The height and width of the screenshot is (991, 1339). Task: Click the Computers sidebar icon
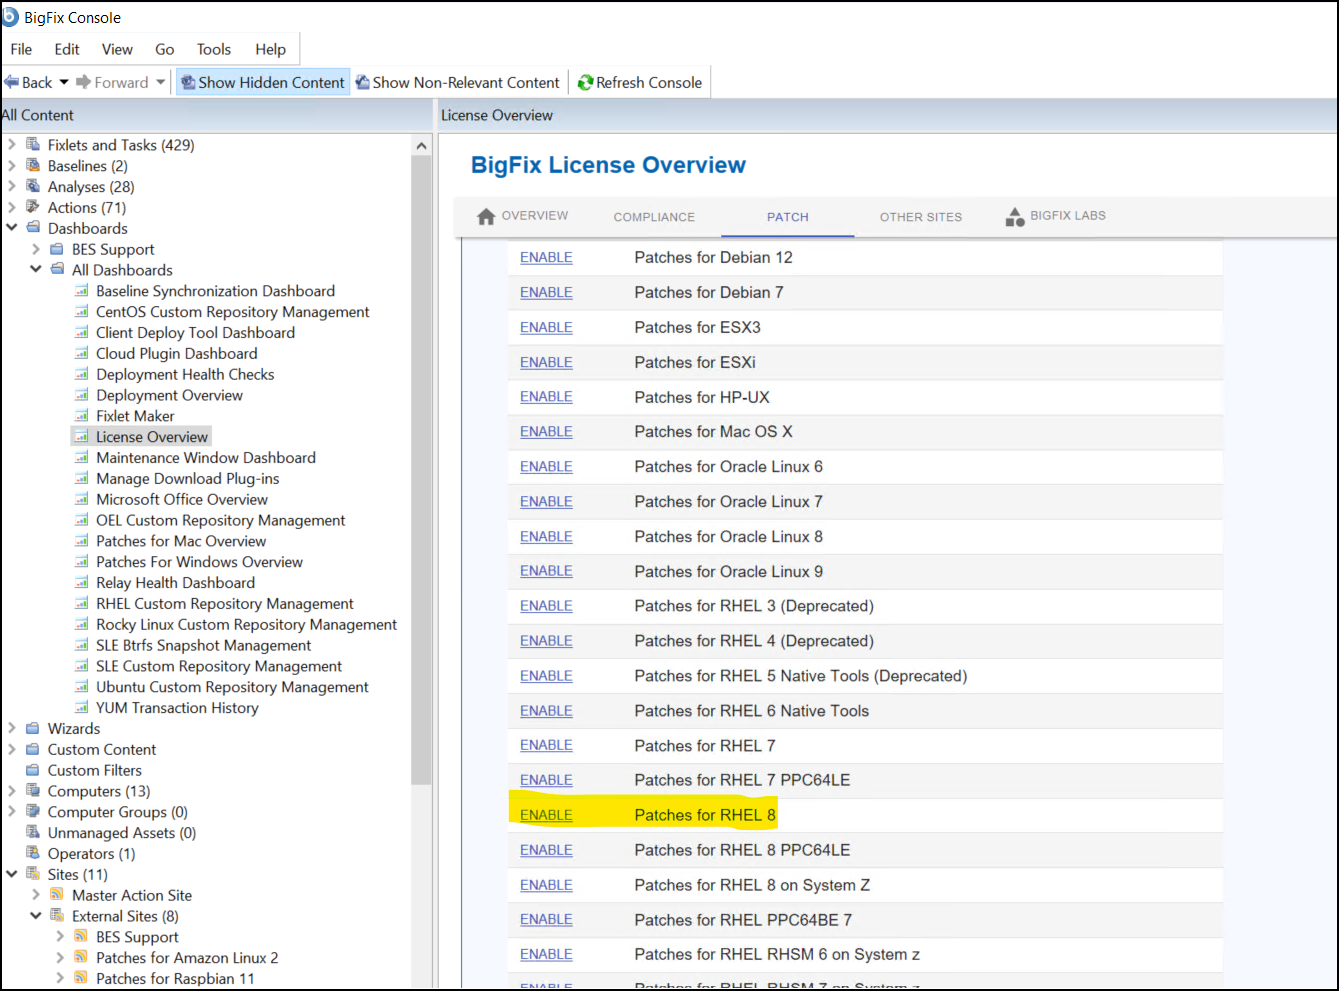click(34, 790)
